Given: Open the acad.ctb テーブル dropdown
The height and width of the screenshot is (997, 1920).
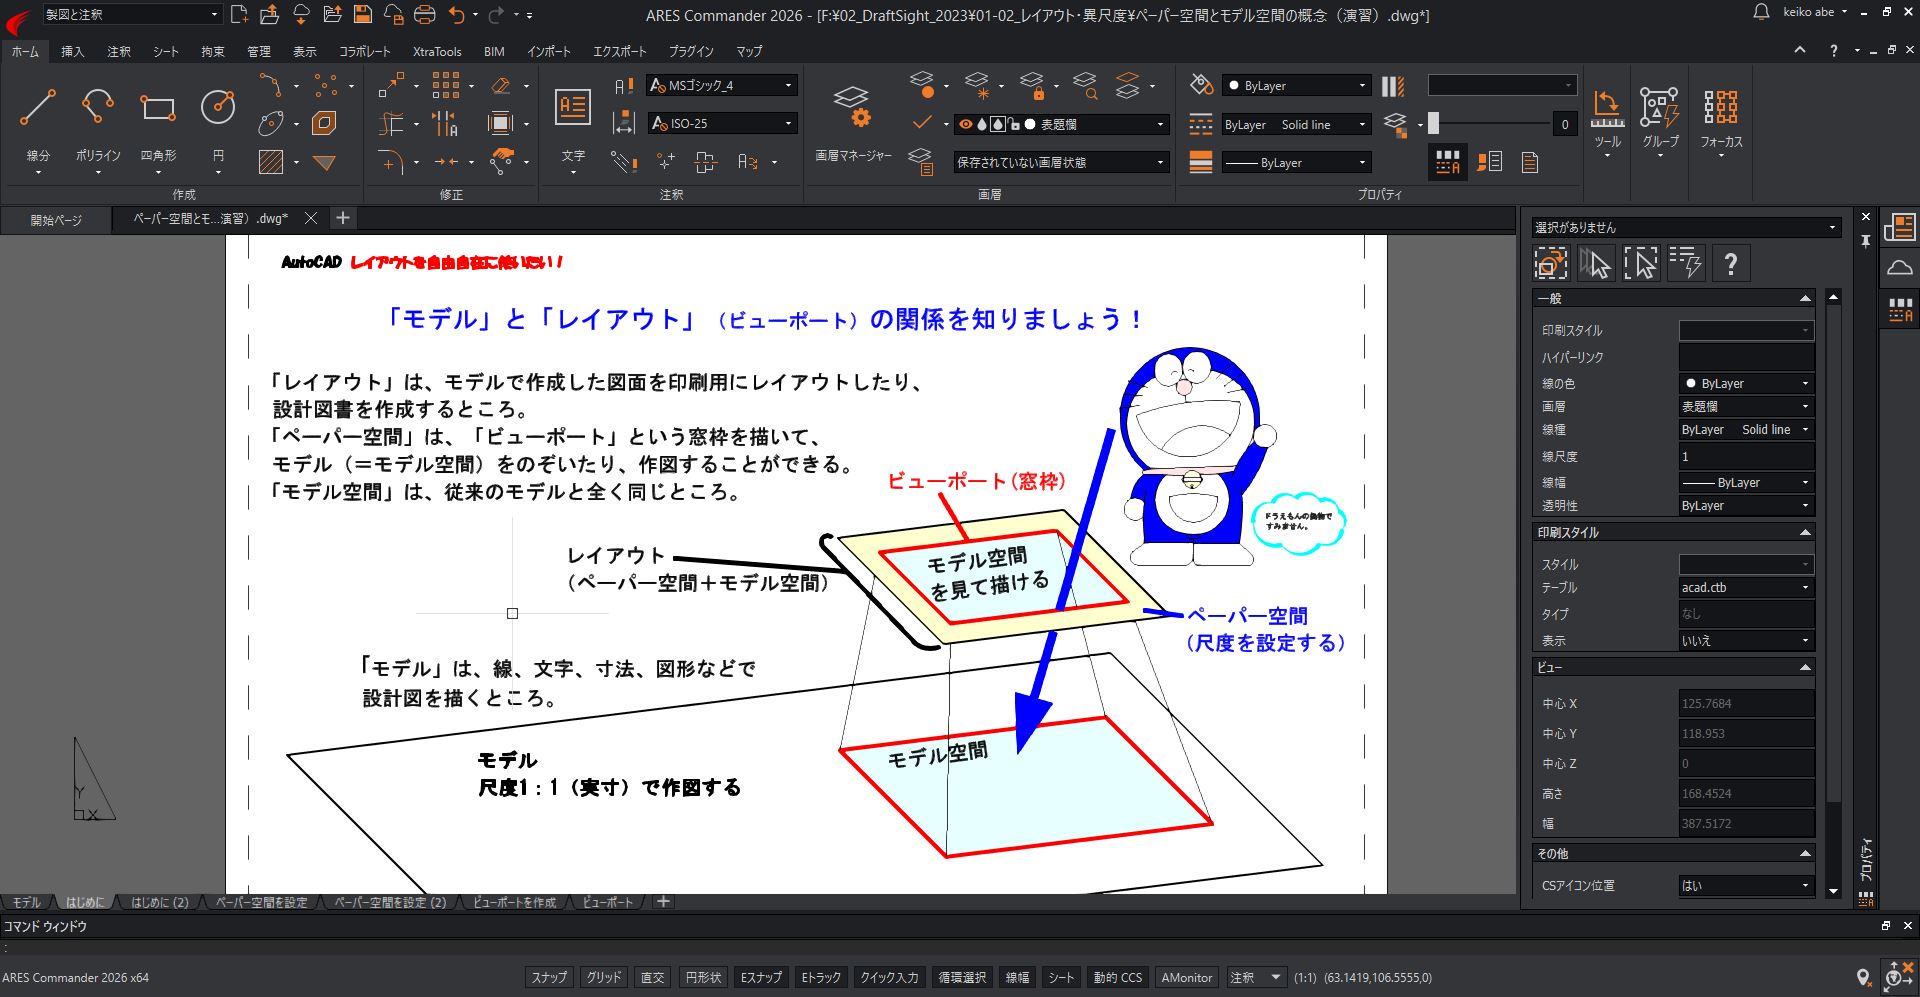Looking at the screenshot, I should point(1746,587).
